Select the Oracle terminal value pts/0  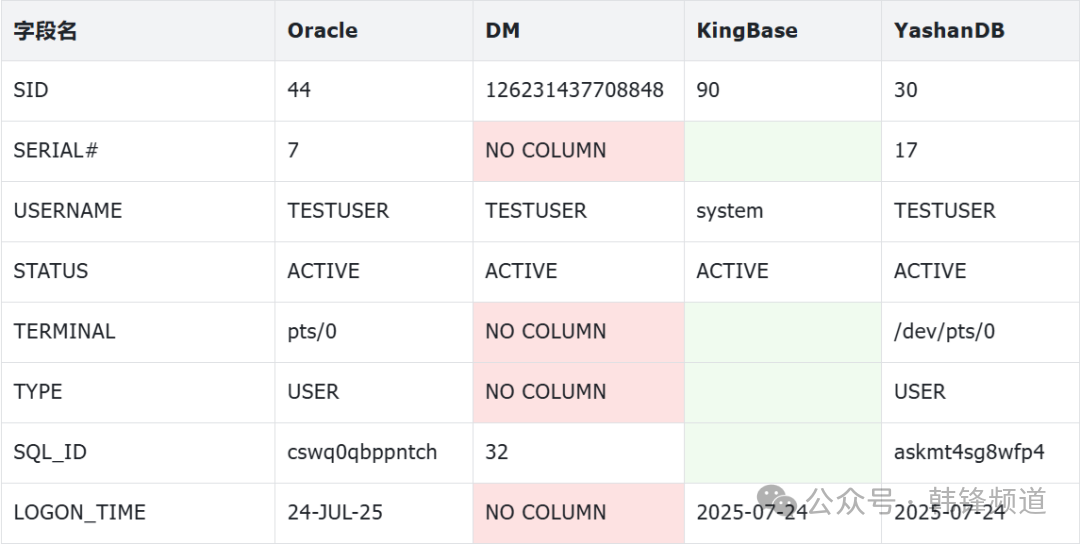click(312, 332)
